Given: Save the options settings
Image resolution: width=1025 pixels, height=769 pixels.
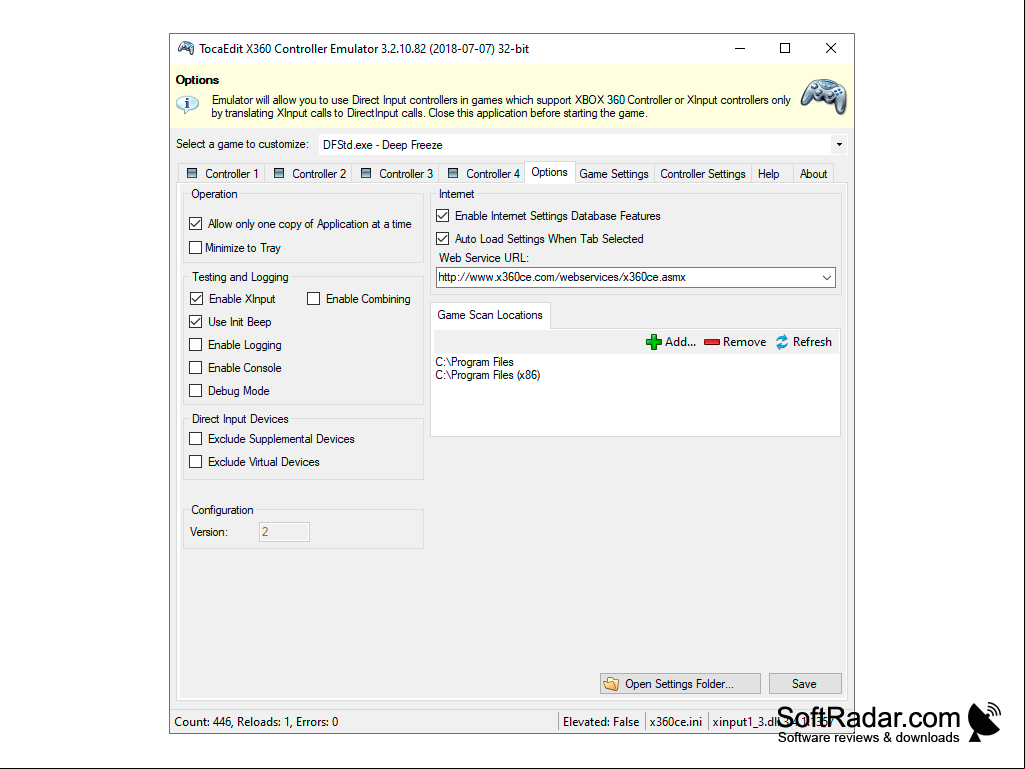Looking at the screenshot, I should tap(805, 684).
